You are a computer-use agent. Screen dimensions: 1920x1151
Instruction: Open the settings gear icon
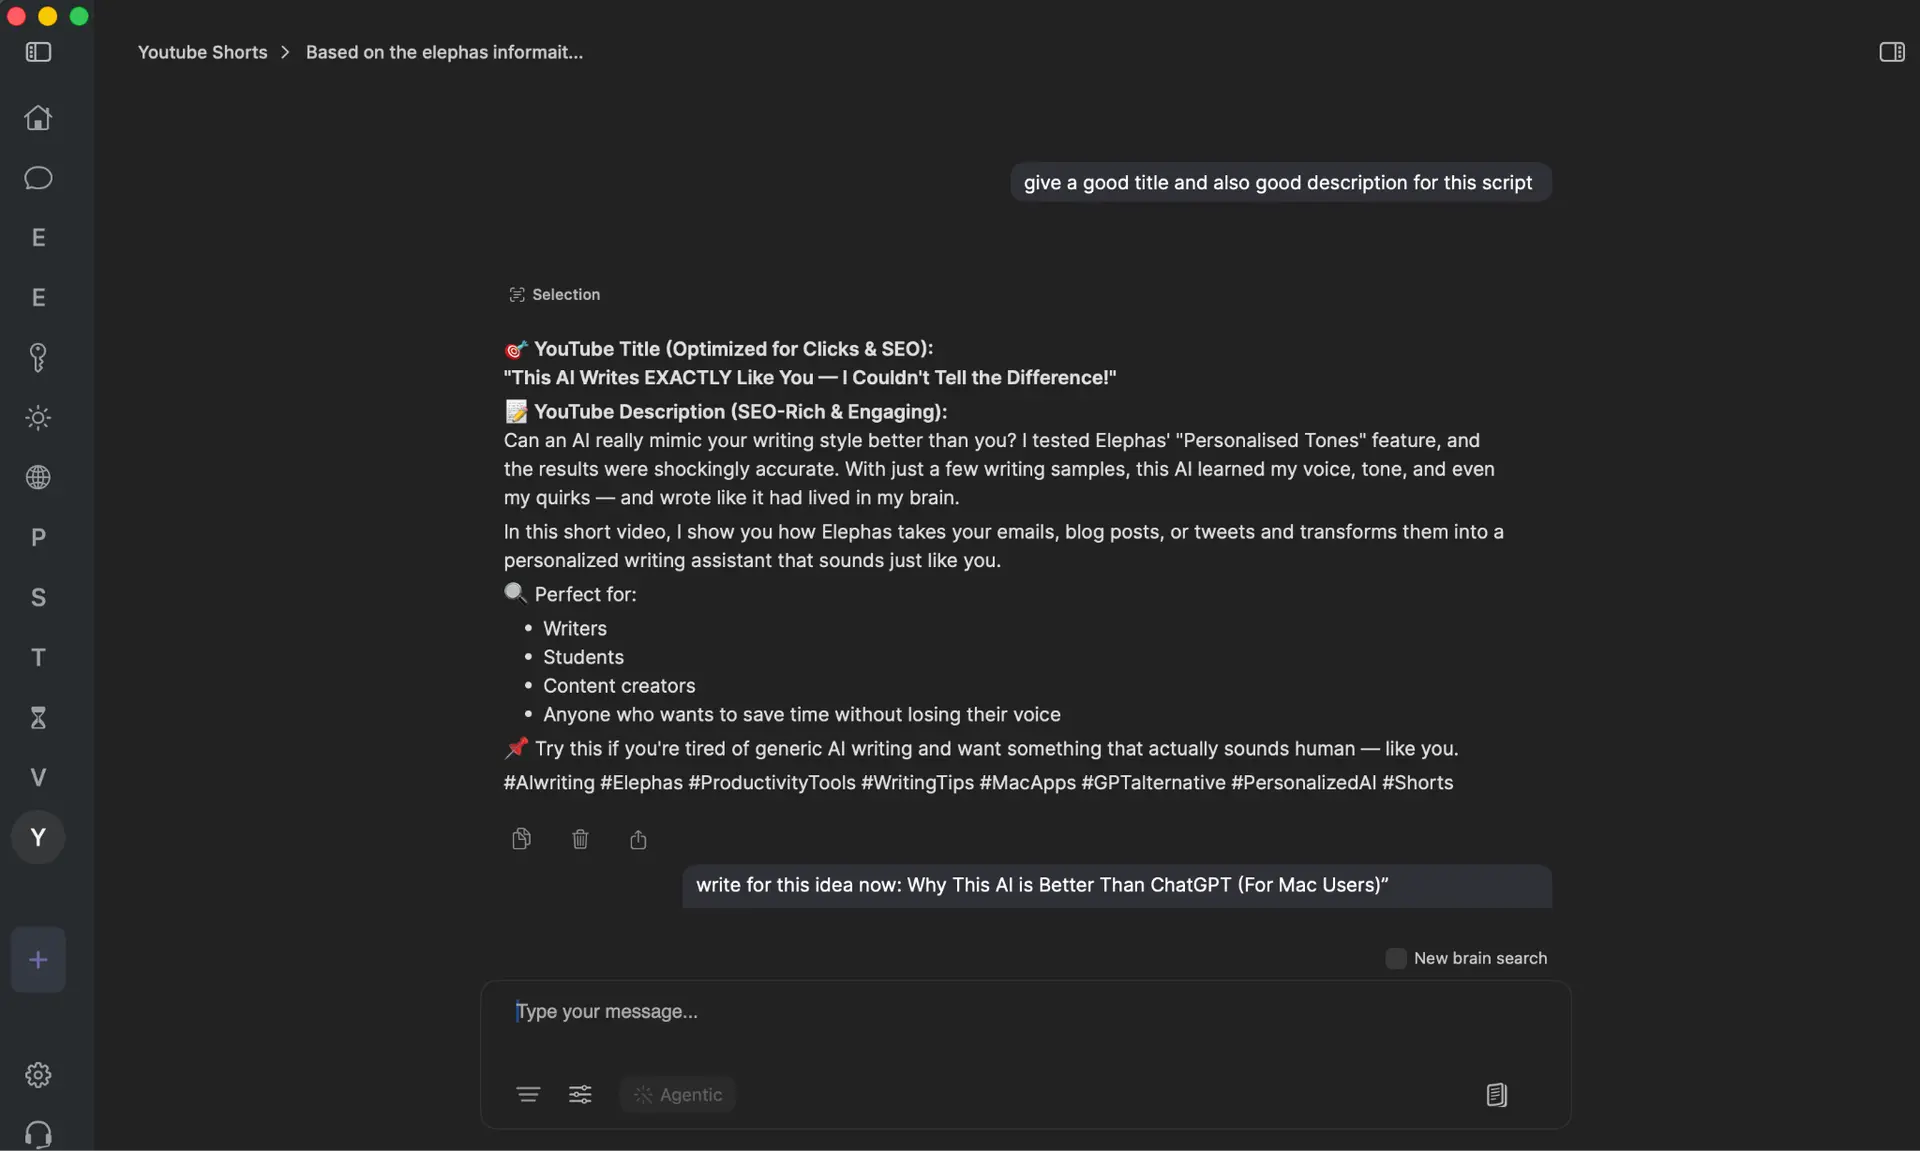pos(38,1075)
